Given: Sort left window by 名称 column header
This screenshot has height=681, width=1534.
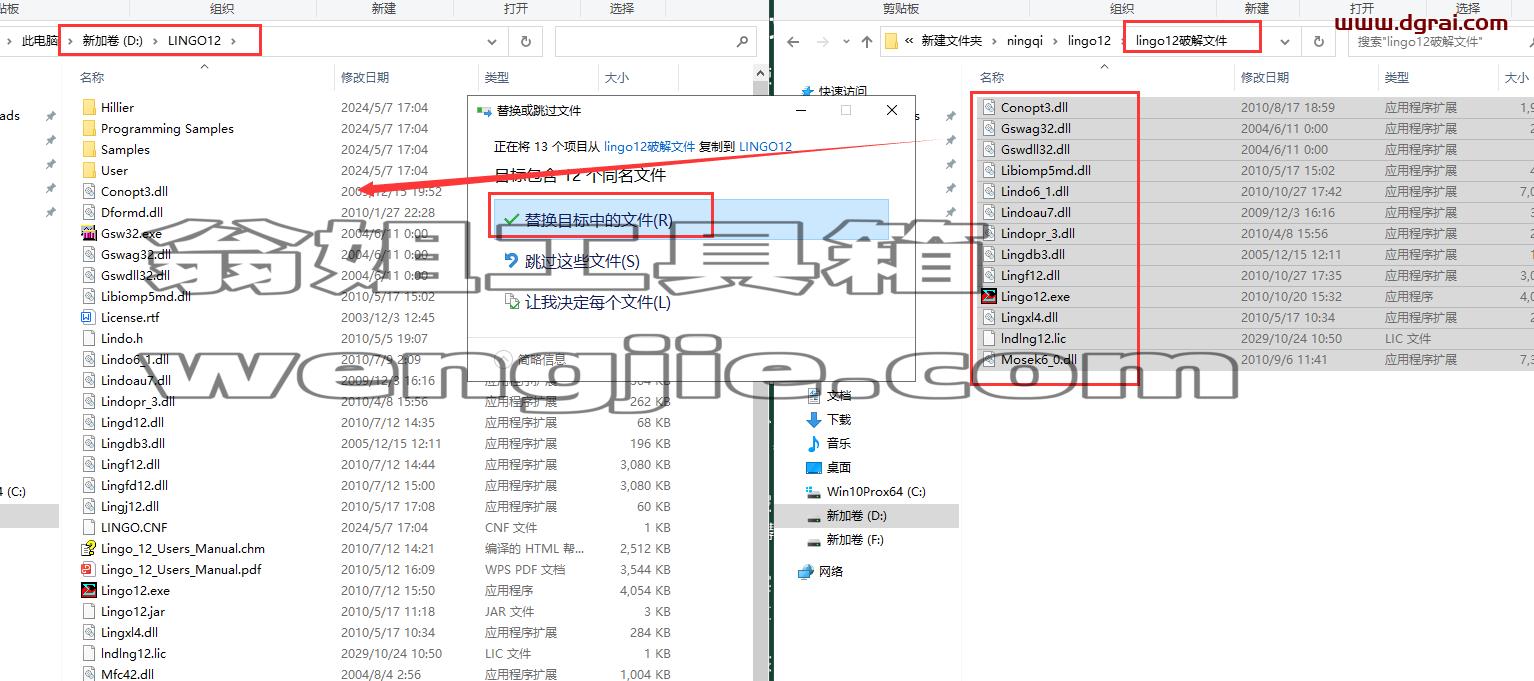Looking at the screenshot, I should (x=92, y=77).
